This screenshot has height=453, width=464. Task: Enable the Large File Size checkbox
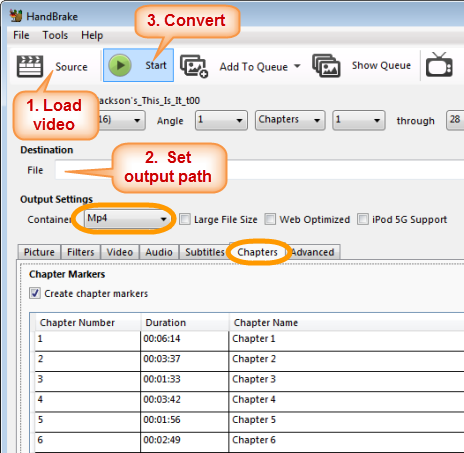[185, 219]
